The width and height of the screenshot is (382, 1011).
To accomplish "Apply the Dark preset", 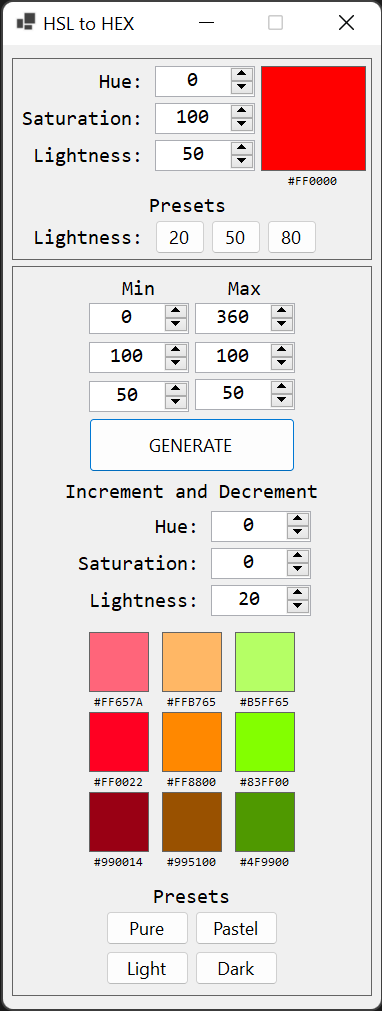I will pos(236,968).
